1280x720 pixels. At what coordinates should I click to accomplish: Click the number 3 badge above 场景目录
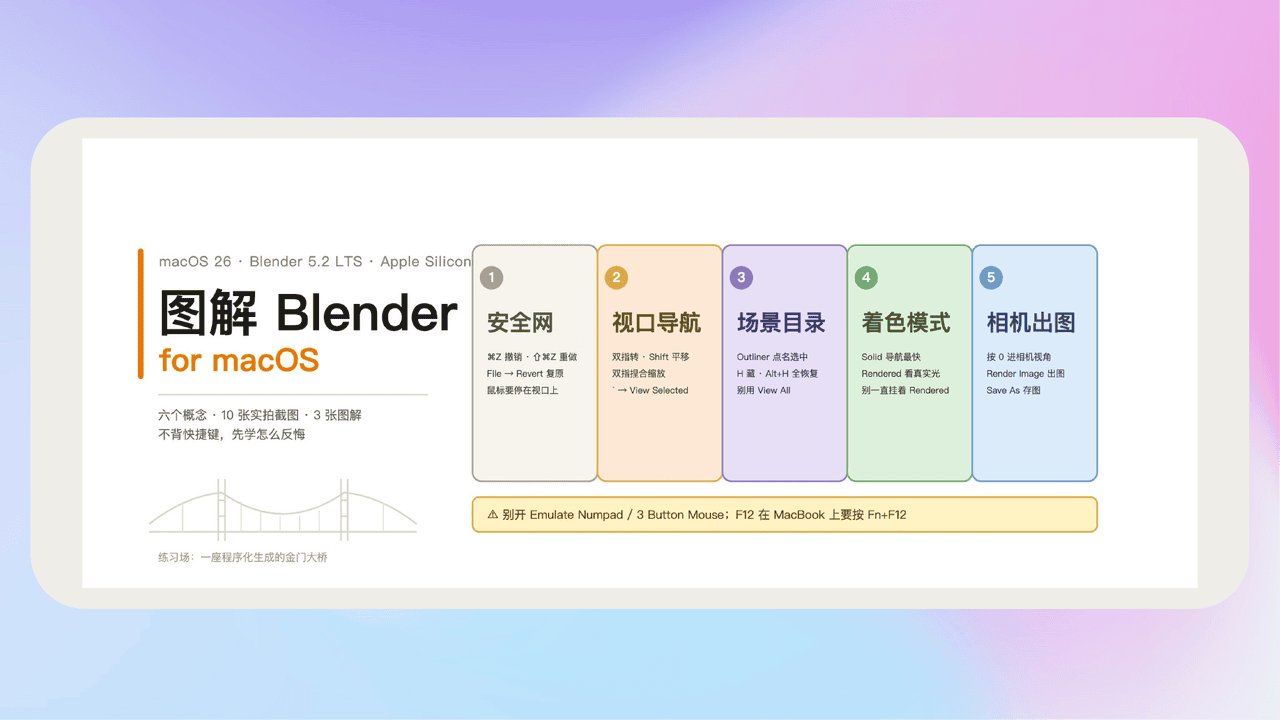741,278
